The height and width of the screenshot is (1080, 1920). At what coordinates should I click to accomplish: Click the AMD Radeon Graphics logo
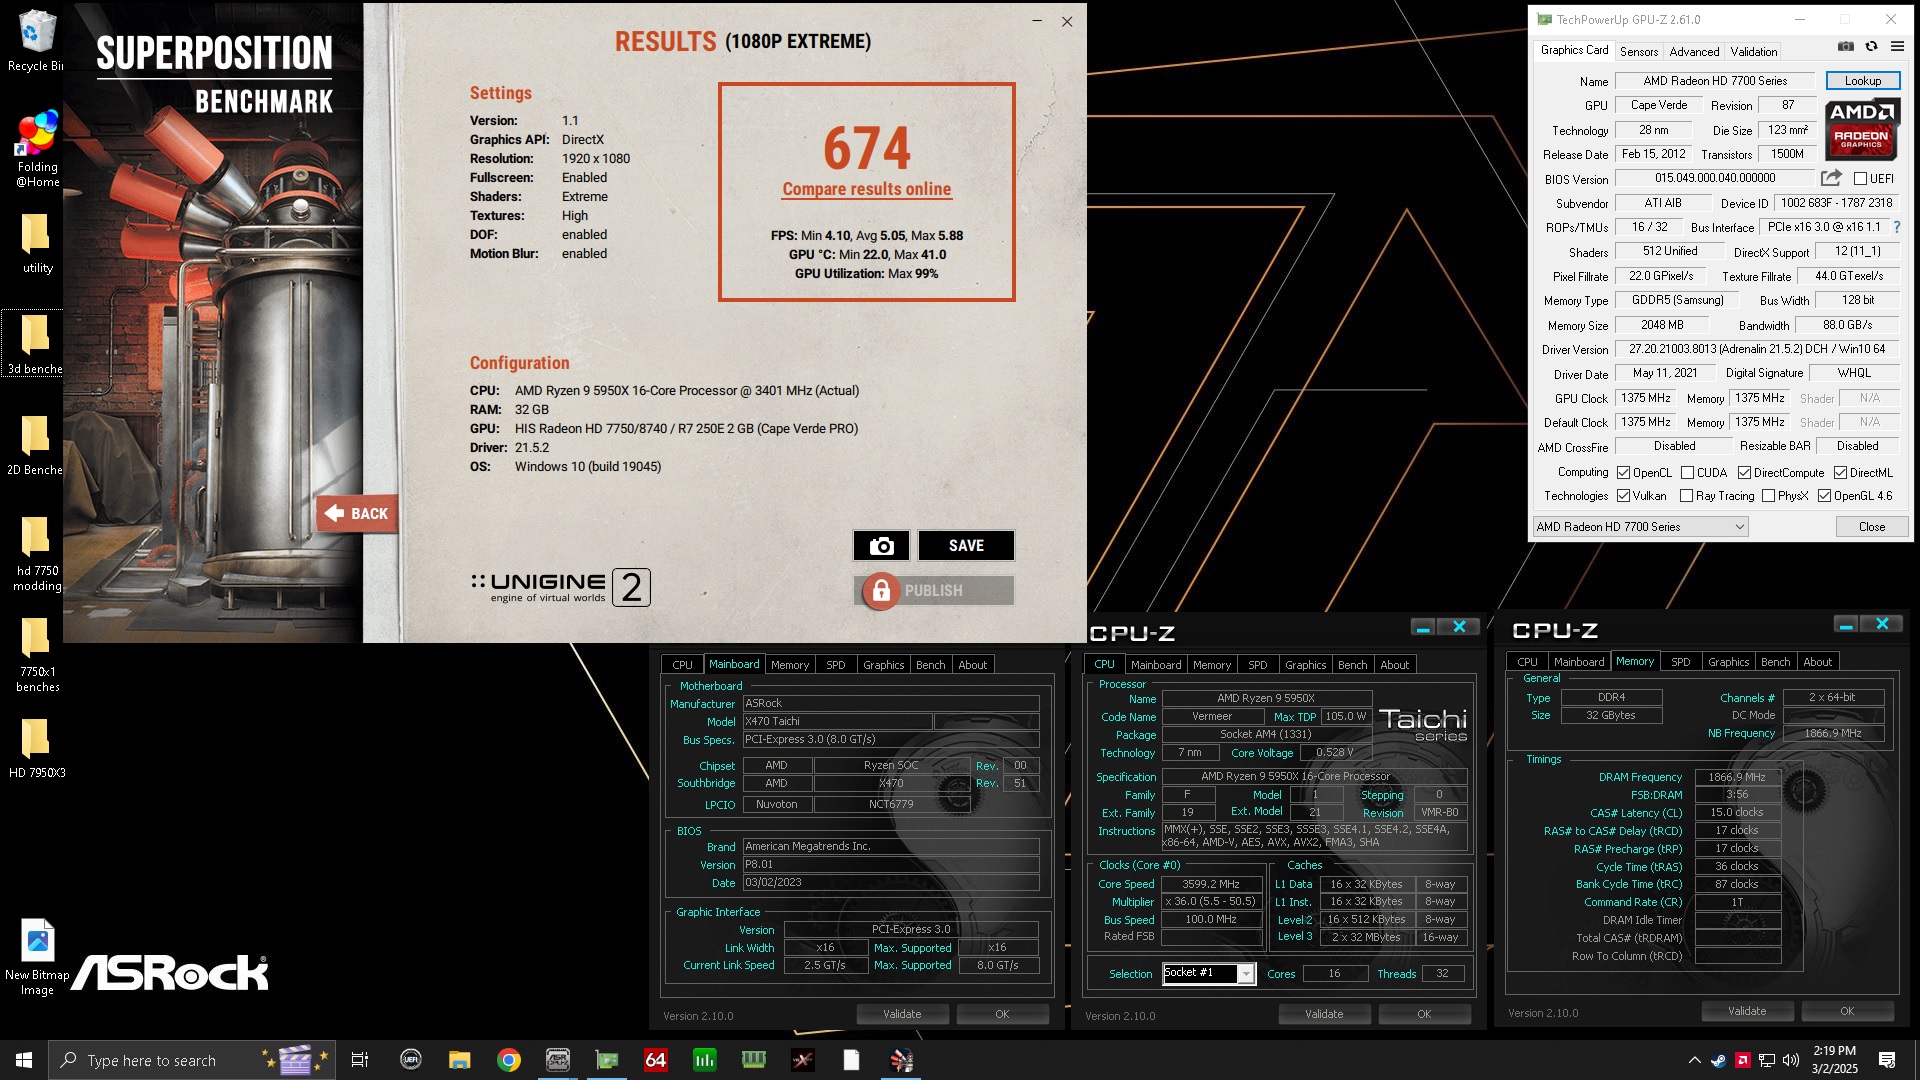[1862, 130]
